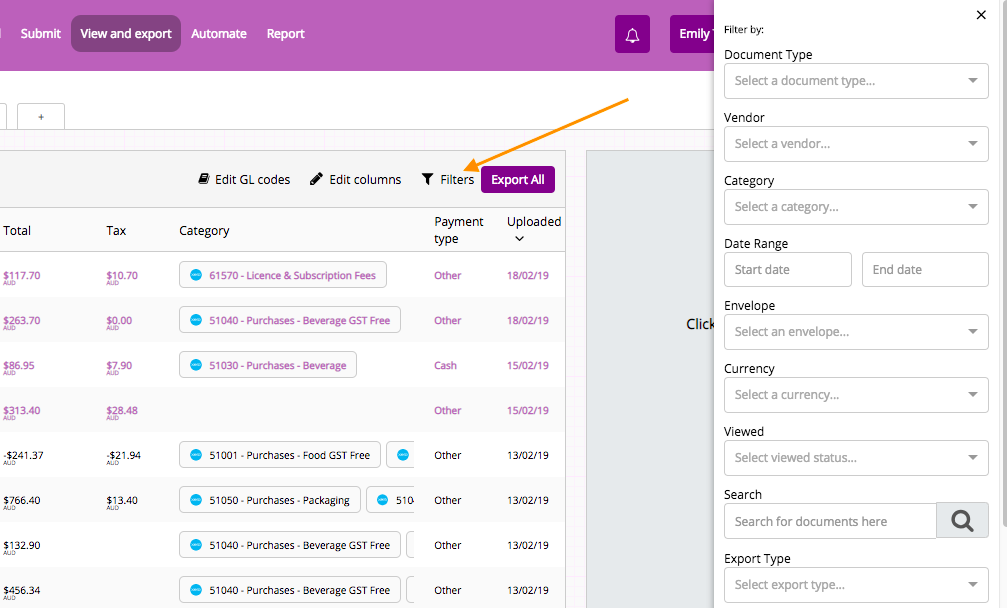1007x608 pixels.
Task: Click the $10.70 tax value
Action: tap(122, 275)
